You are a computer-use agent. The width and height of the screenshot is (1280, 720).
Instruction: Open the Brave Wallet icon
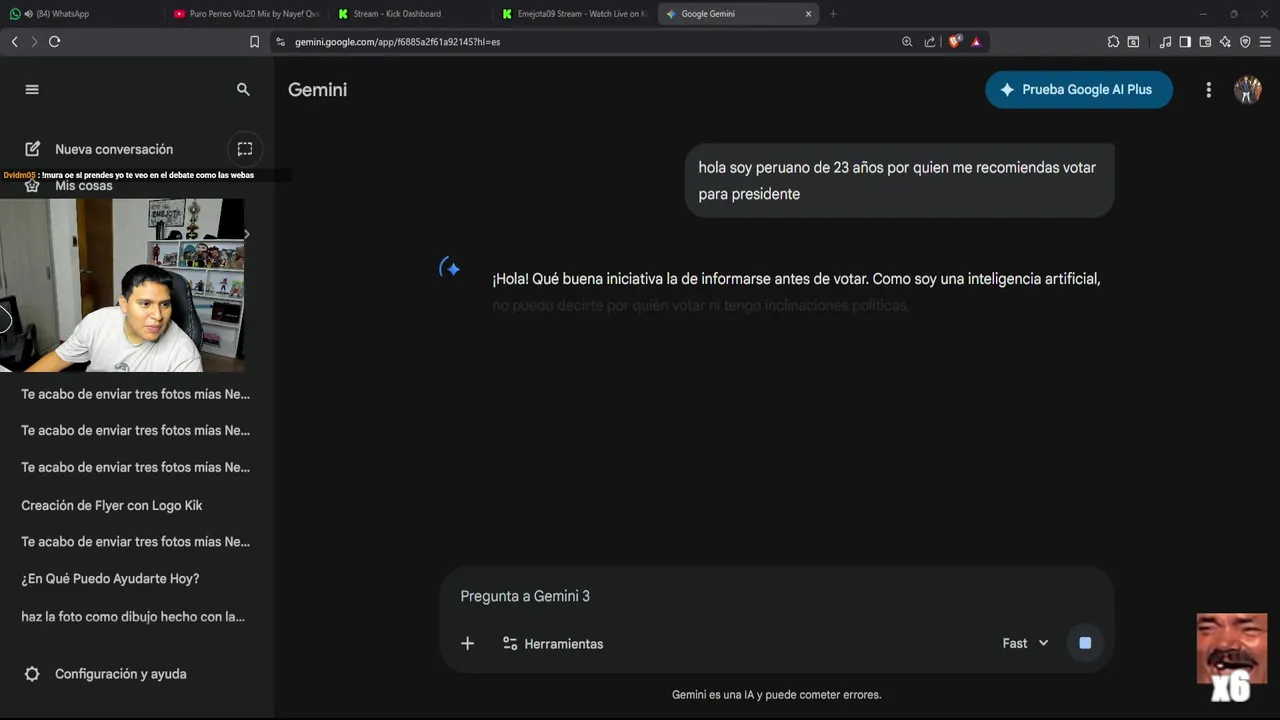[x=1205, y=42]
